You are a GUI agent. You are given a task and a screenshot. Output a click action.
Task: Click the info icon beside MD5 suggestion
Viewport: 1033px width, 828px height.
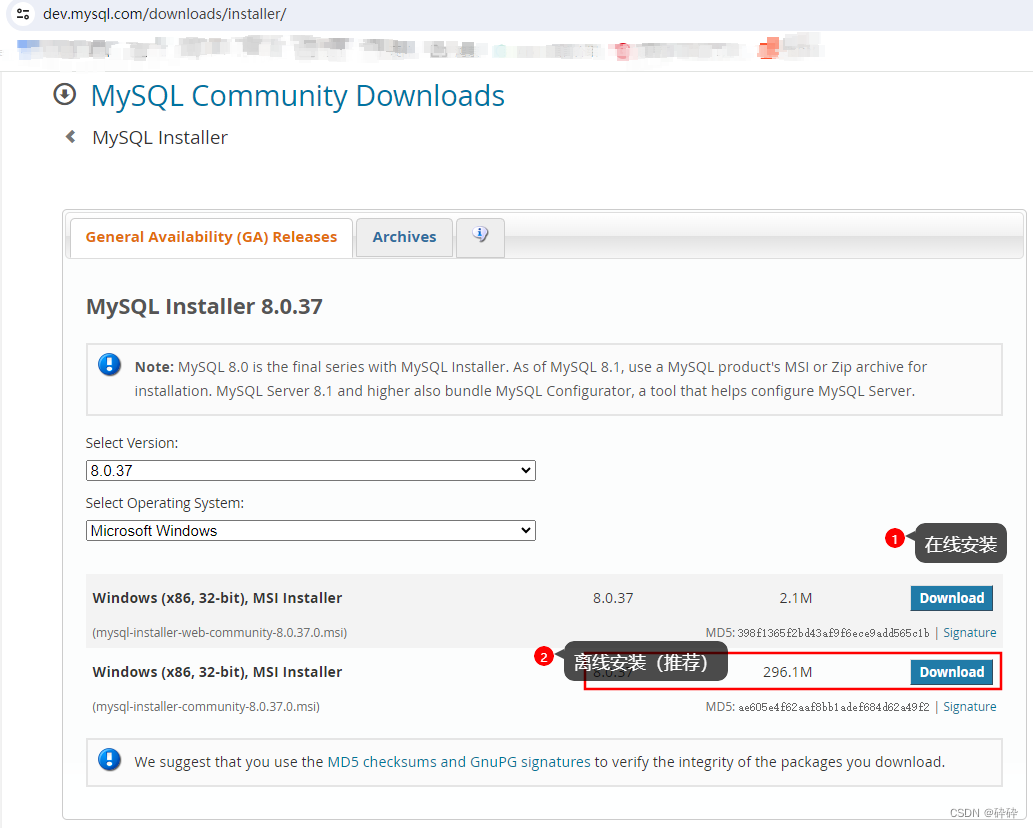(x=109, y=759)
